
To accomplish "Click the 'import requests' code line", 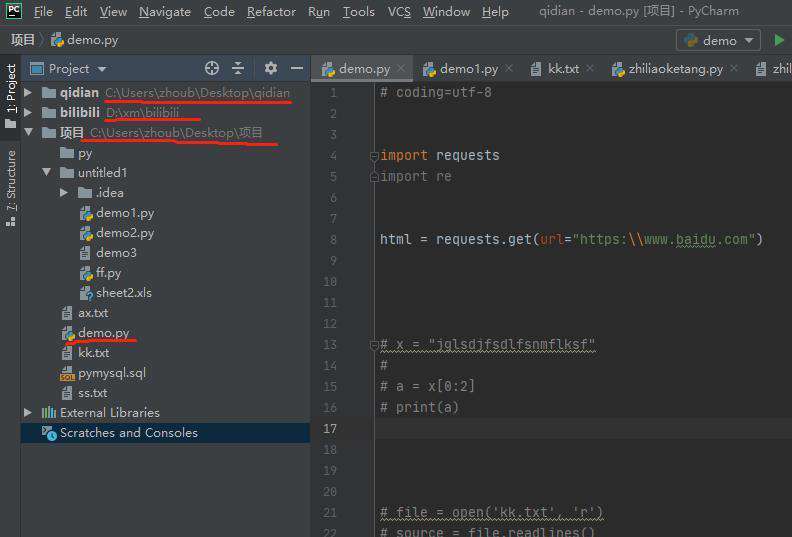I will tap(439, 155).
